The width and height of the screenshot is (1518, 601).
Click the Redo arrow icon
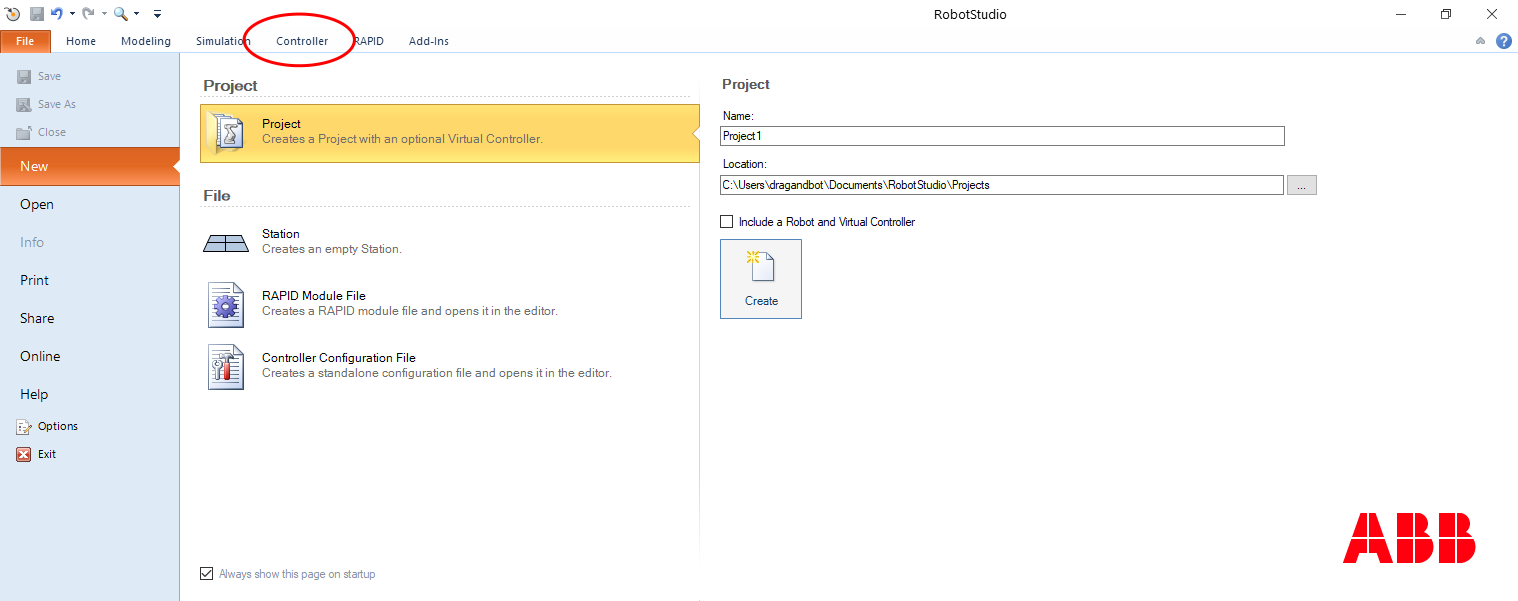(x=88, y=14)
